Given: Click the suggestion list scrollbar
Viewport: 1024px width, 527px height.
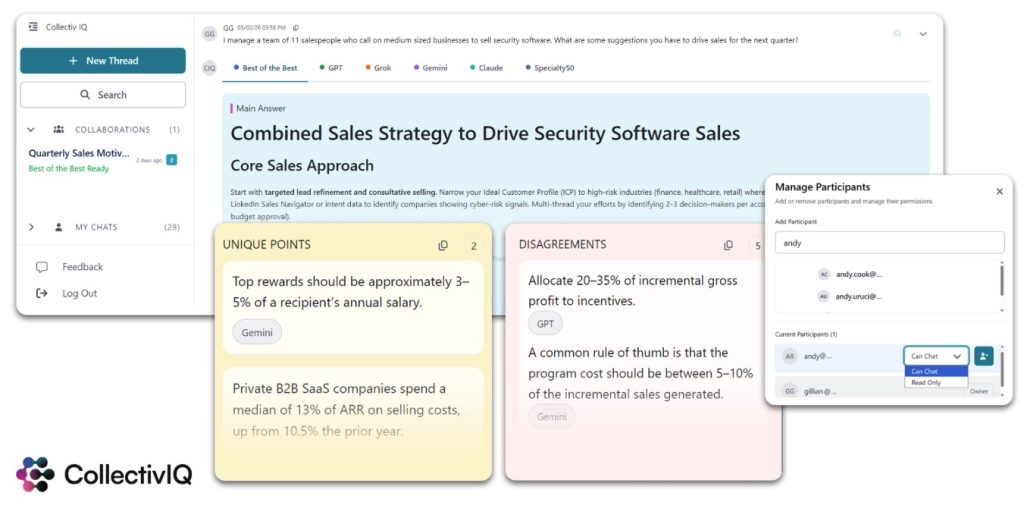Looking at the screenshot, I should click(1002, 279).
